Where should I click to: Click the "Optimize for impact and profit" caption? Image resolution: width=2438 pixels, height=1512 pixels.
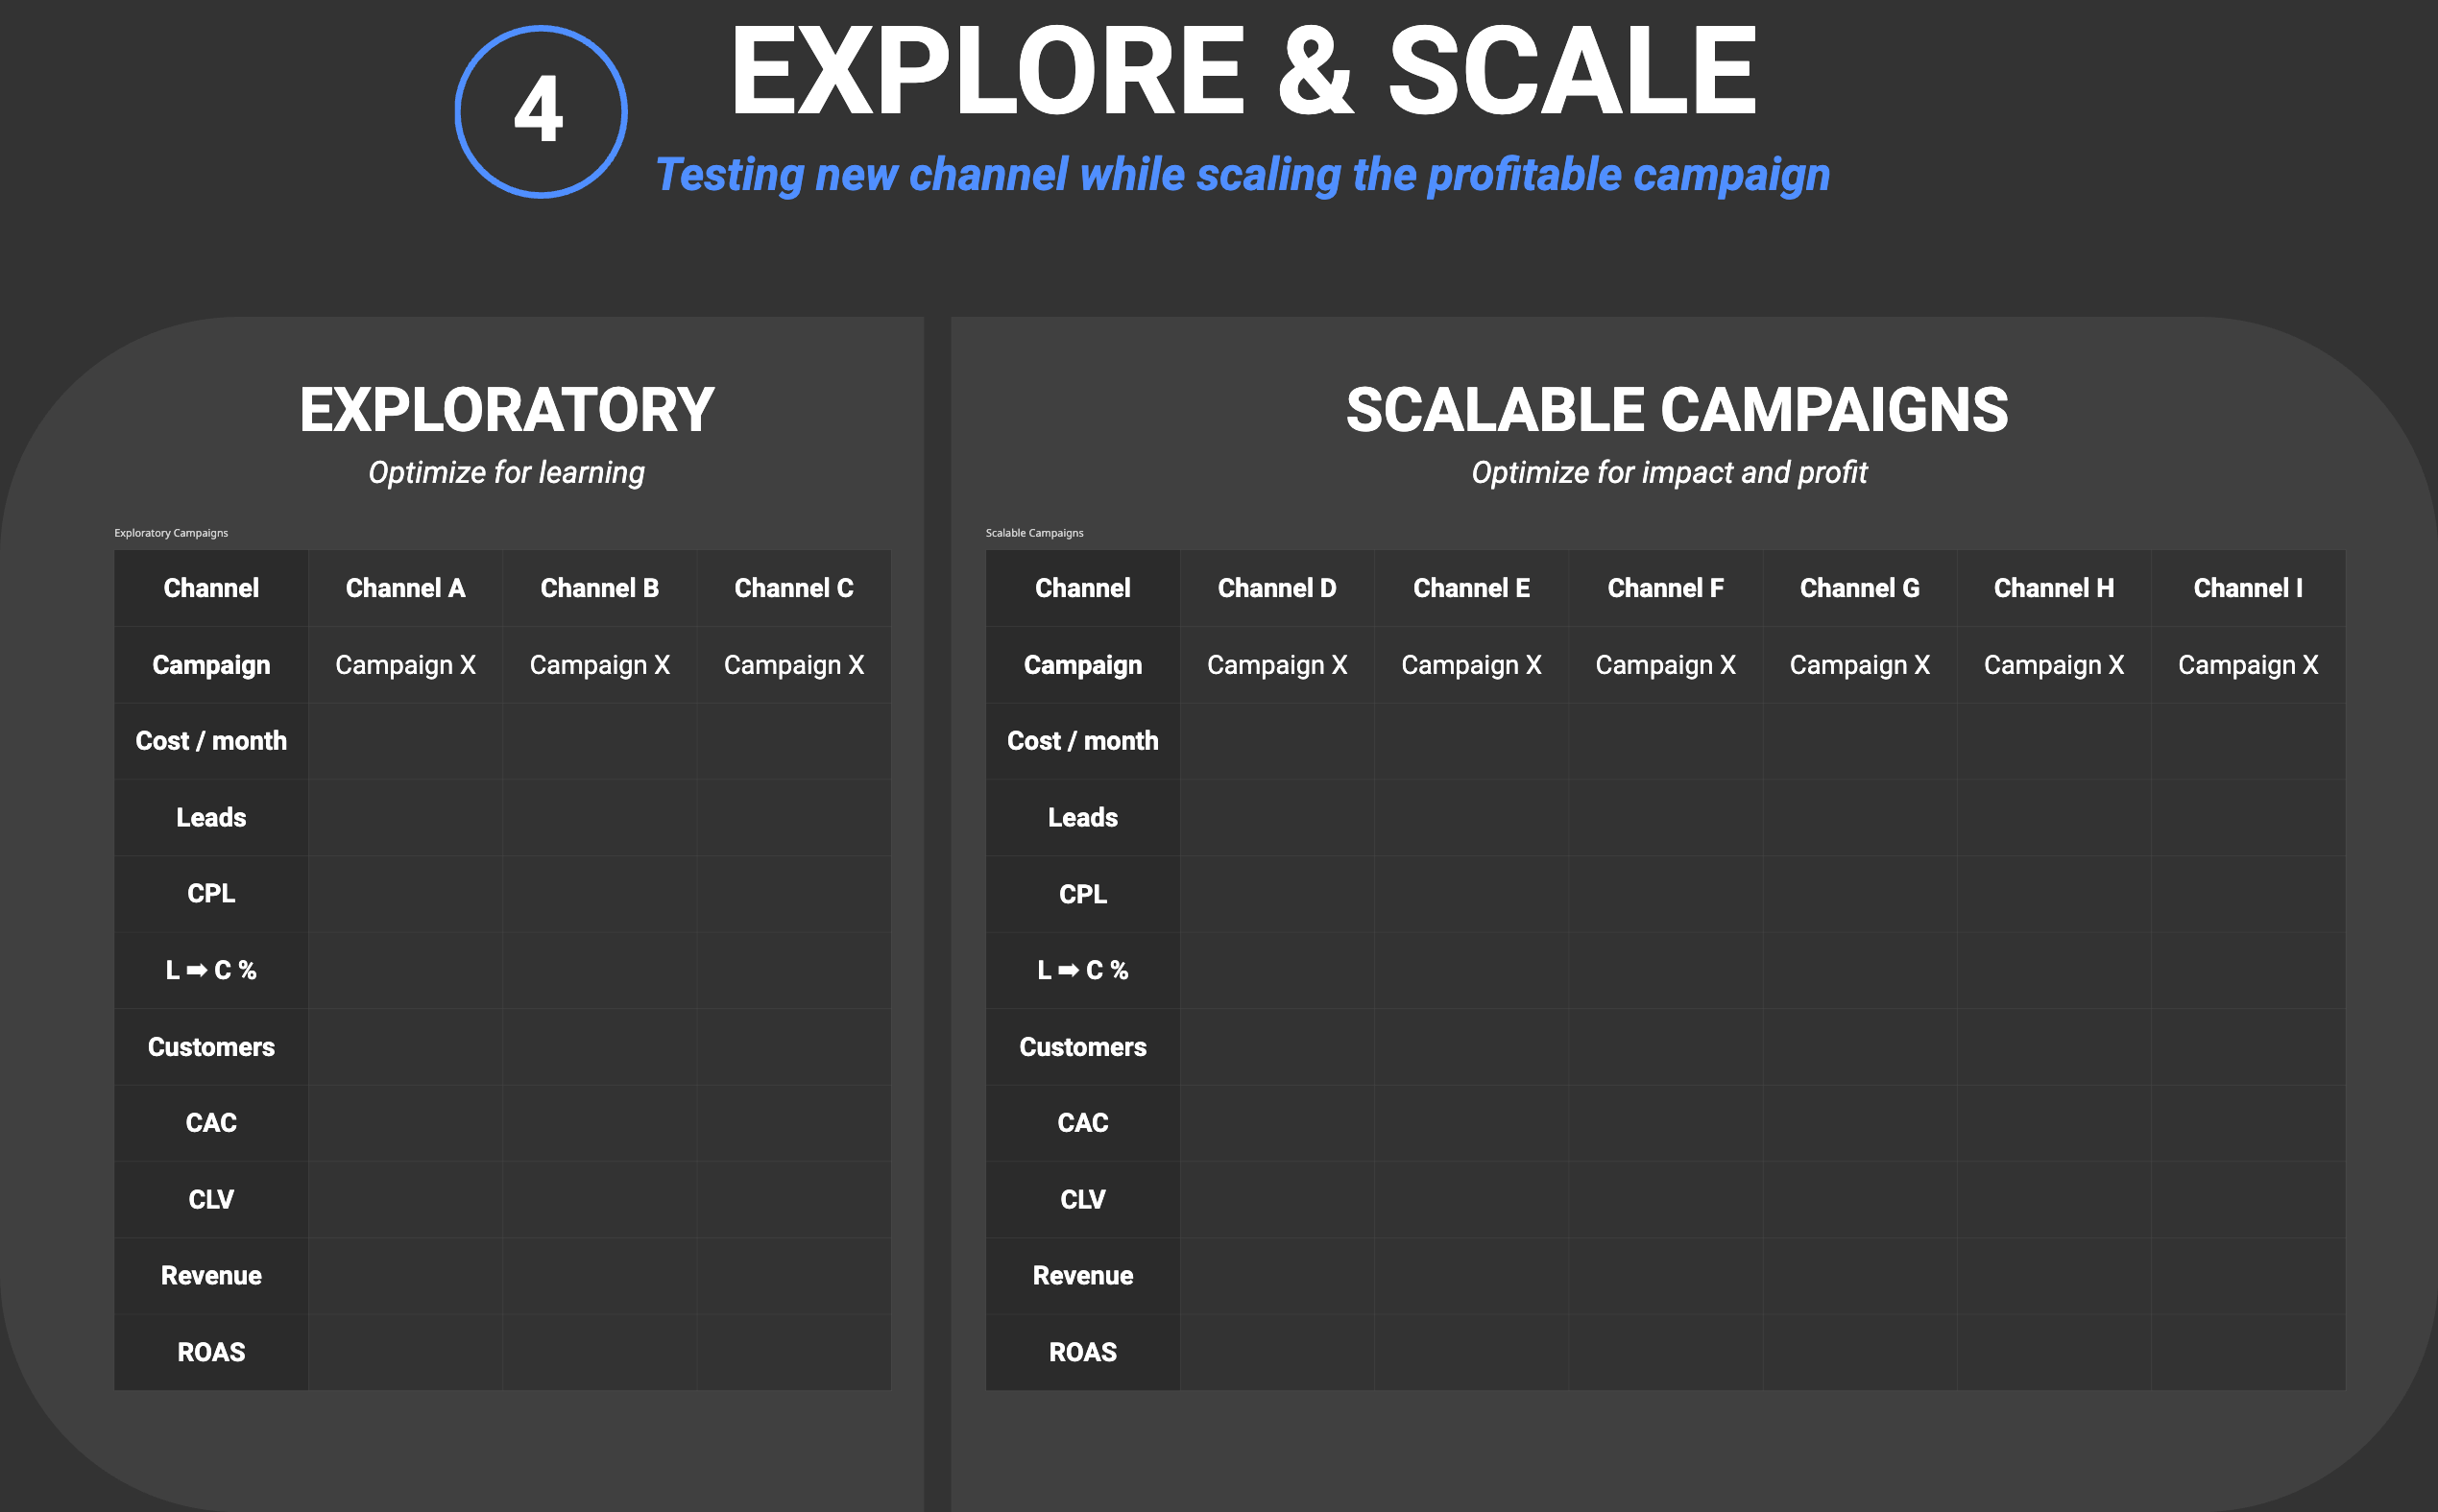click(x=1669, y=472)
